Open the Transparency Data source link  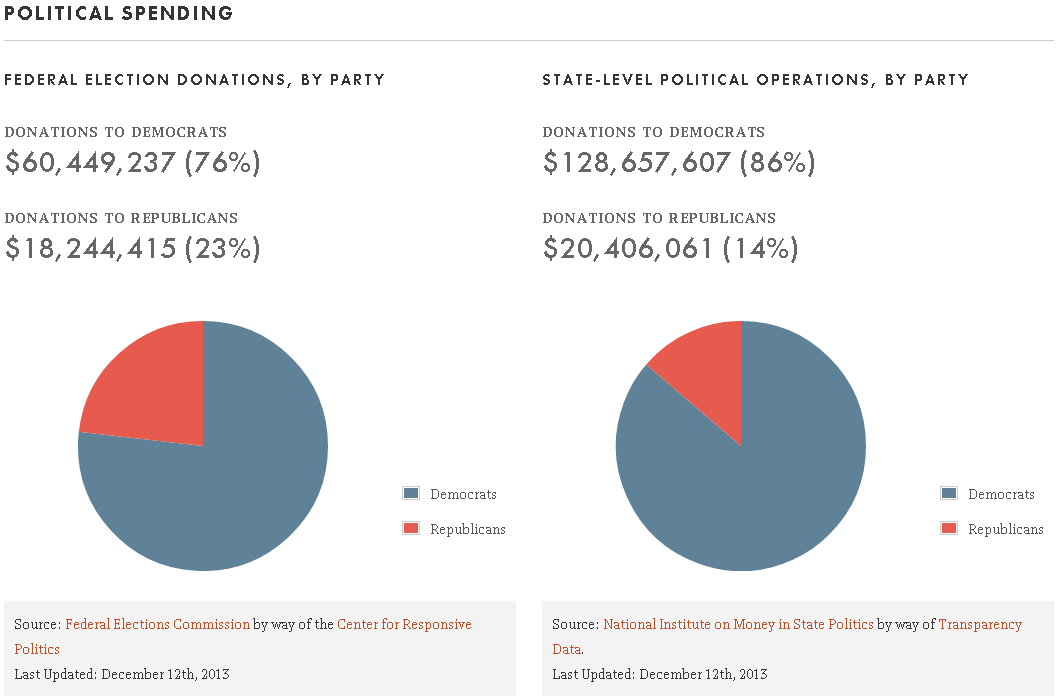pos(979,625)
